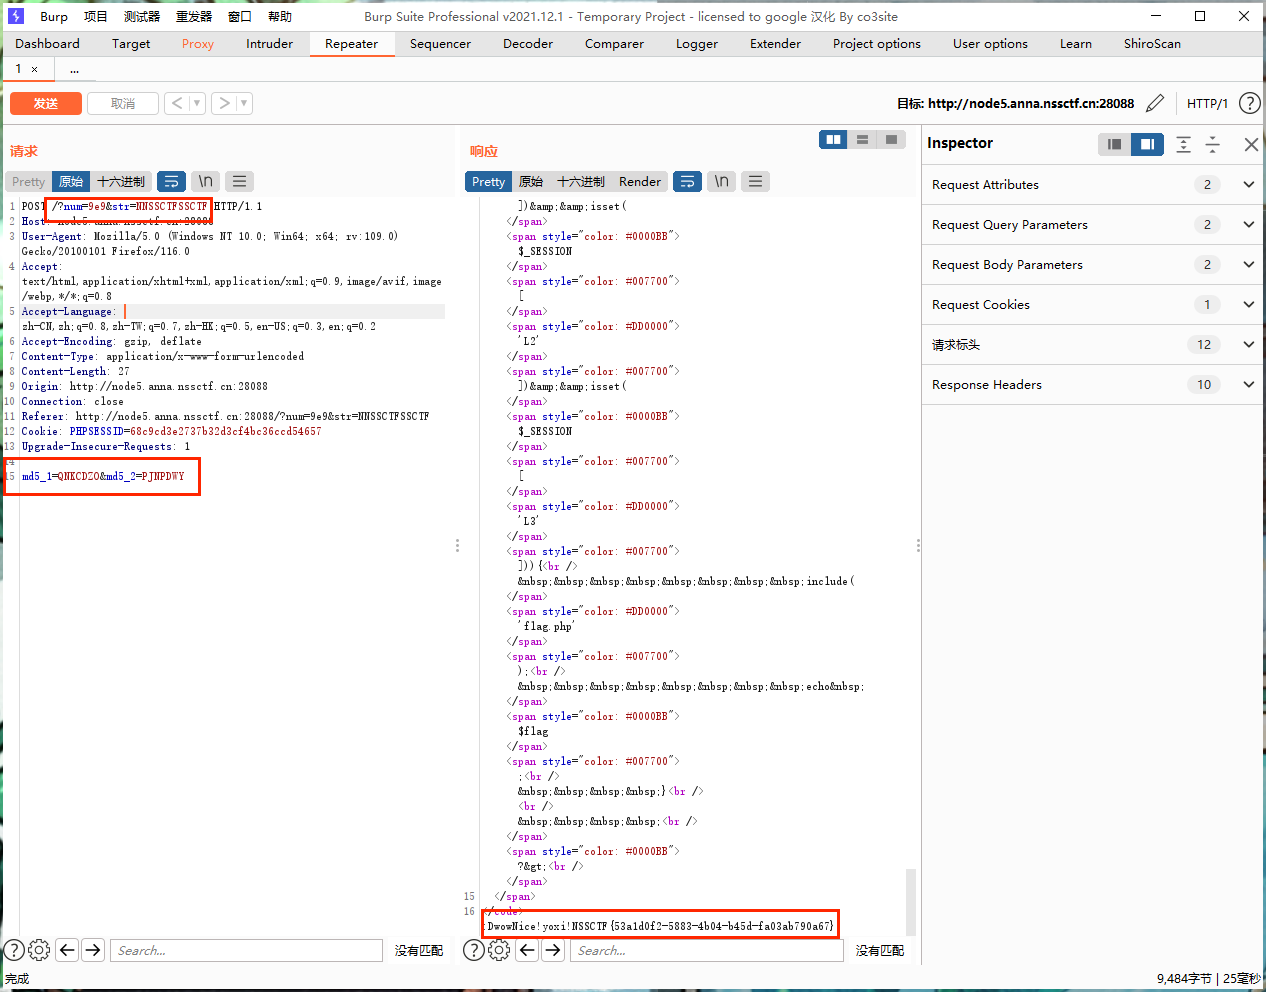This screenshot has height=992, width=1266.
Task: Select 原始 view in response pane
Action: [x=531, y=181]
